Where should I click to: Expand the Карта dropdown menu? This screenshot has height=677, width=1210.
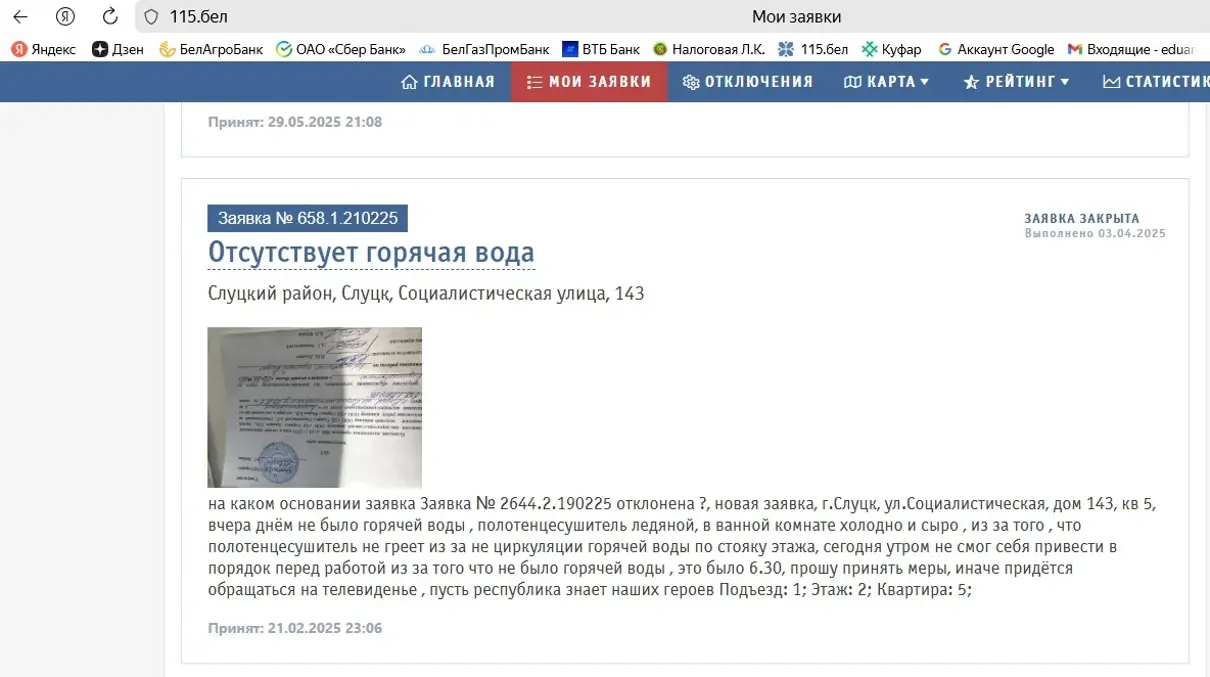point(887,82)
